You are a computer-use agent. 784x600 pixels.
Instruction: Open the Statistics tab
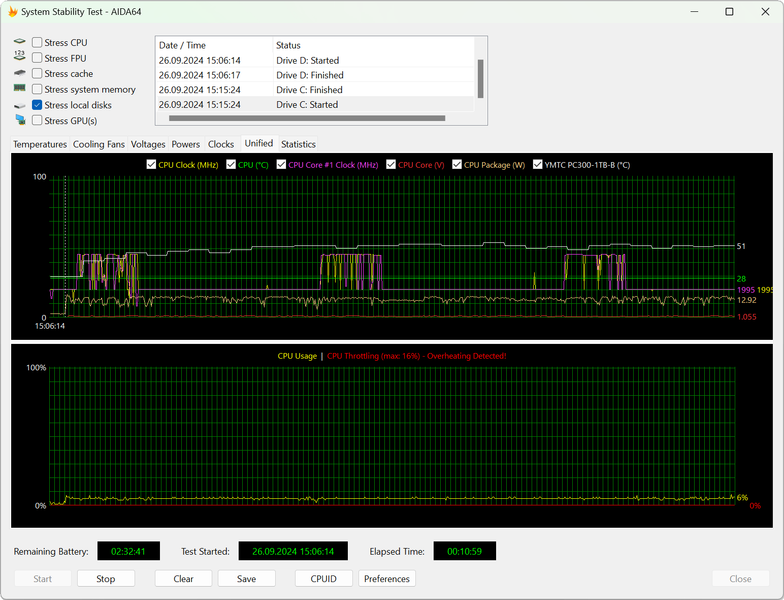coord(298,144)
